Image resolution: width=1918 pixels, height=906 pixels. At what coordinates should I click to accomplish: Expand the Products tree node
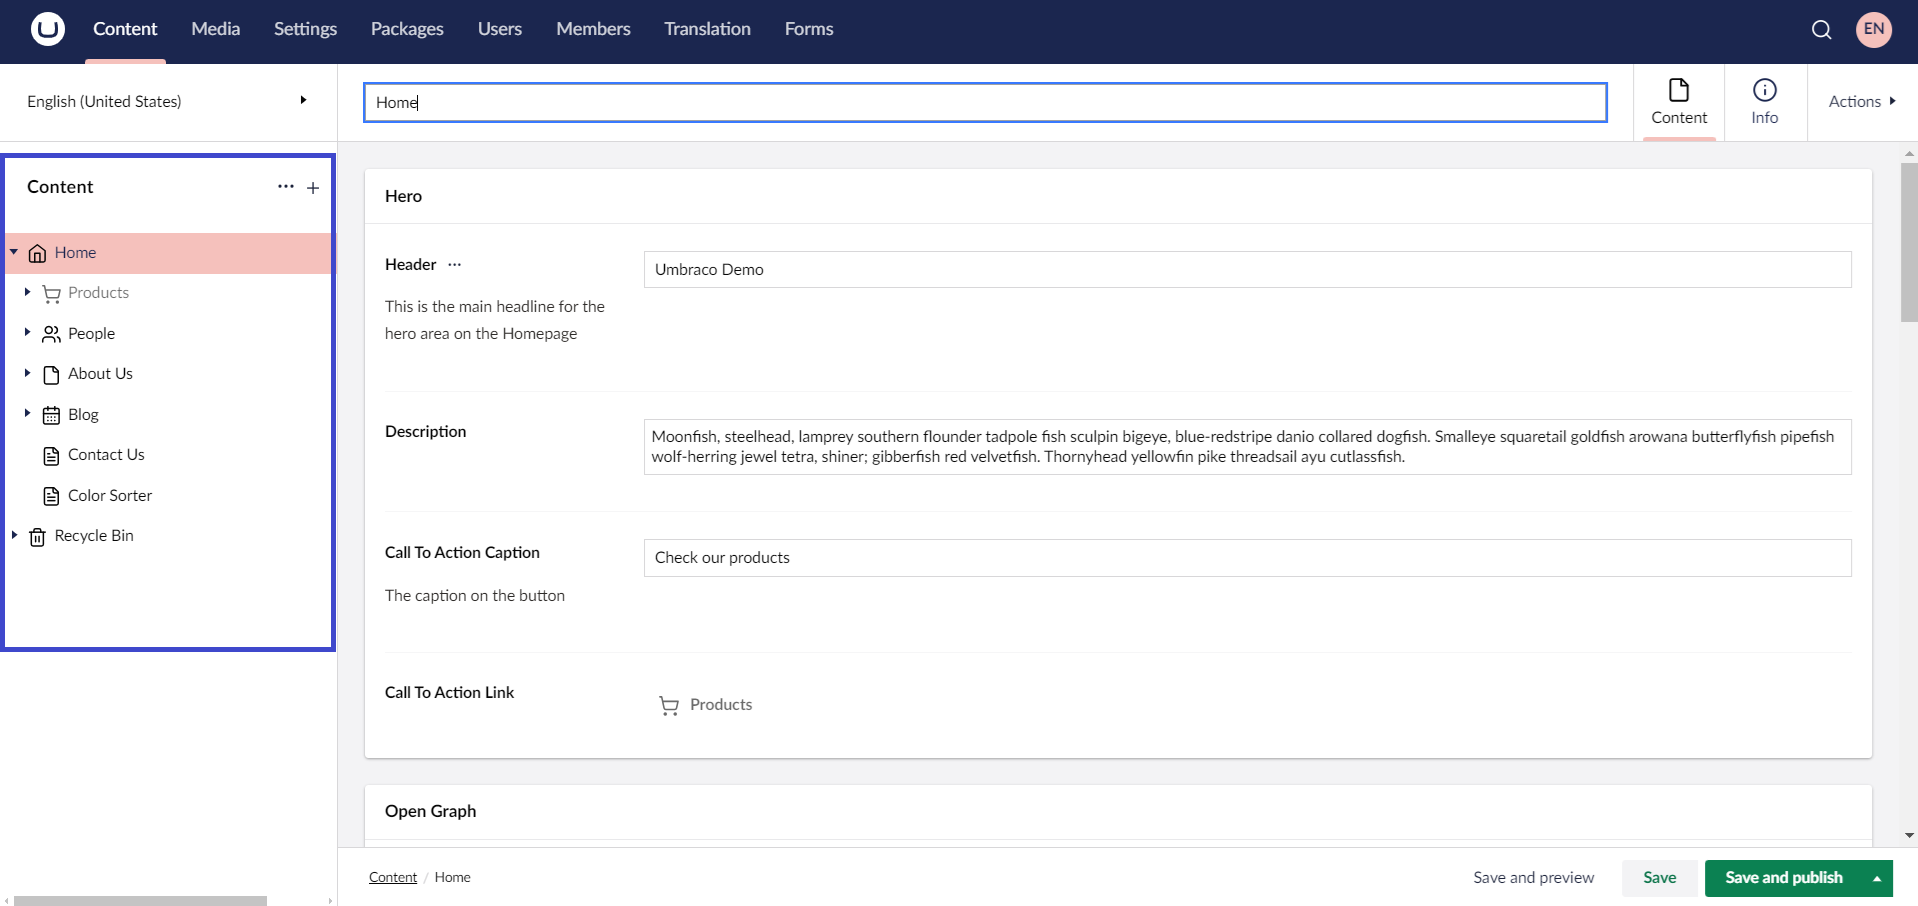(x=26, y=293)
